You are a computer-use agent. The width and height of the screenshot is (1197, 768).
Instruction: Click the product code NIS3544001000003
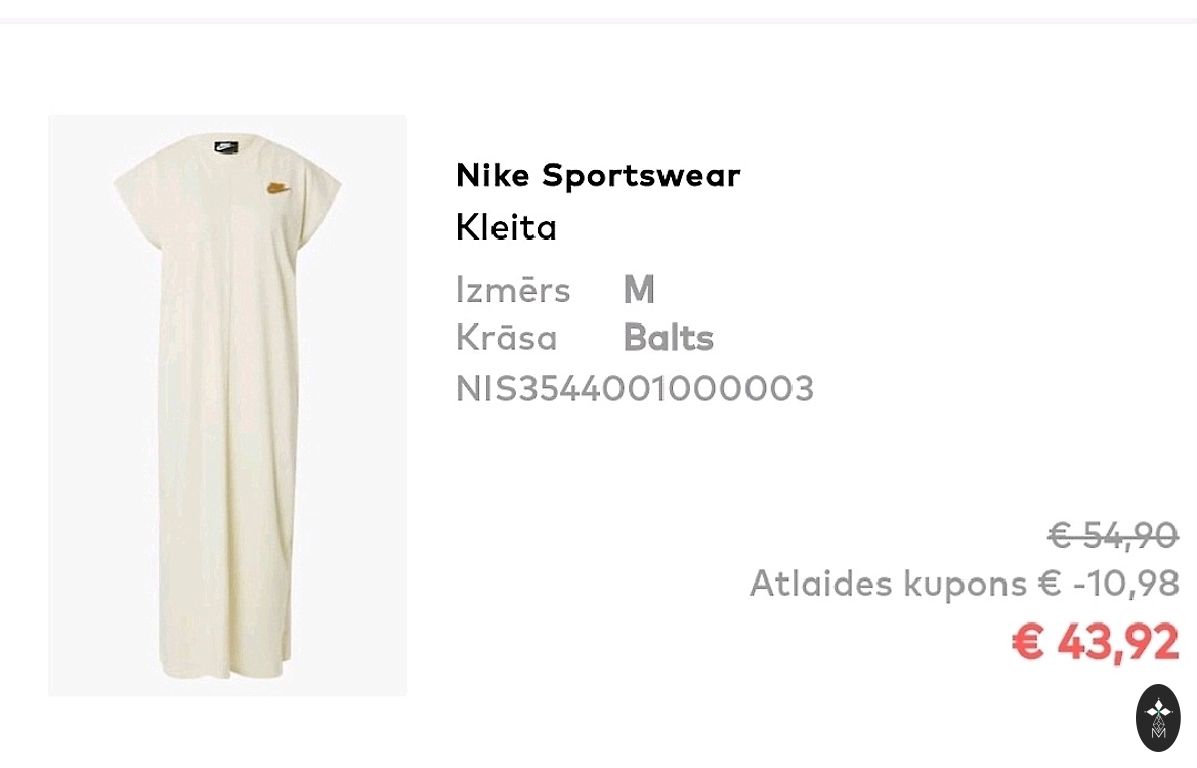635,388
